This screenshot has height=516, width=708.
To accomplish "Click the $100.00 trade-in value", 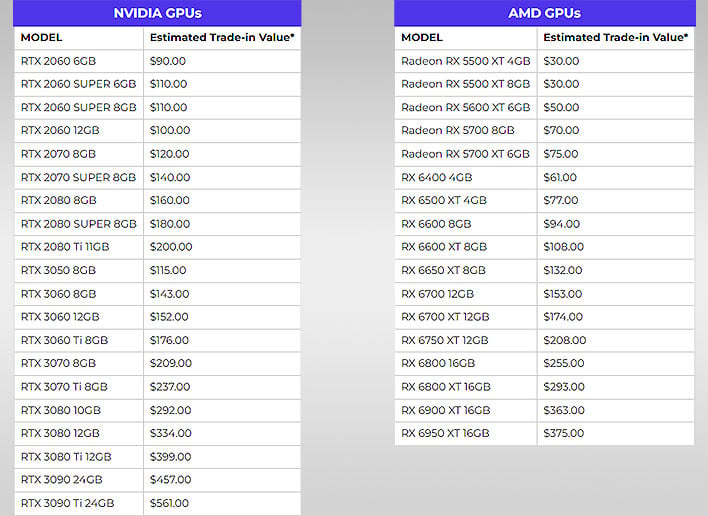I will coord(170,130).
